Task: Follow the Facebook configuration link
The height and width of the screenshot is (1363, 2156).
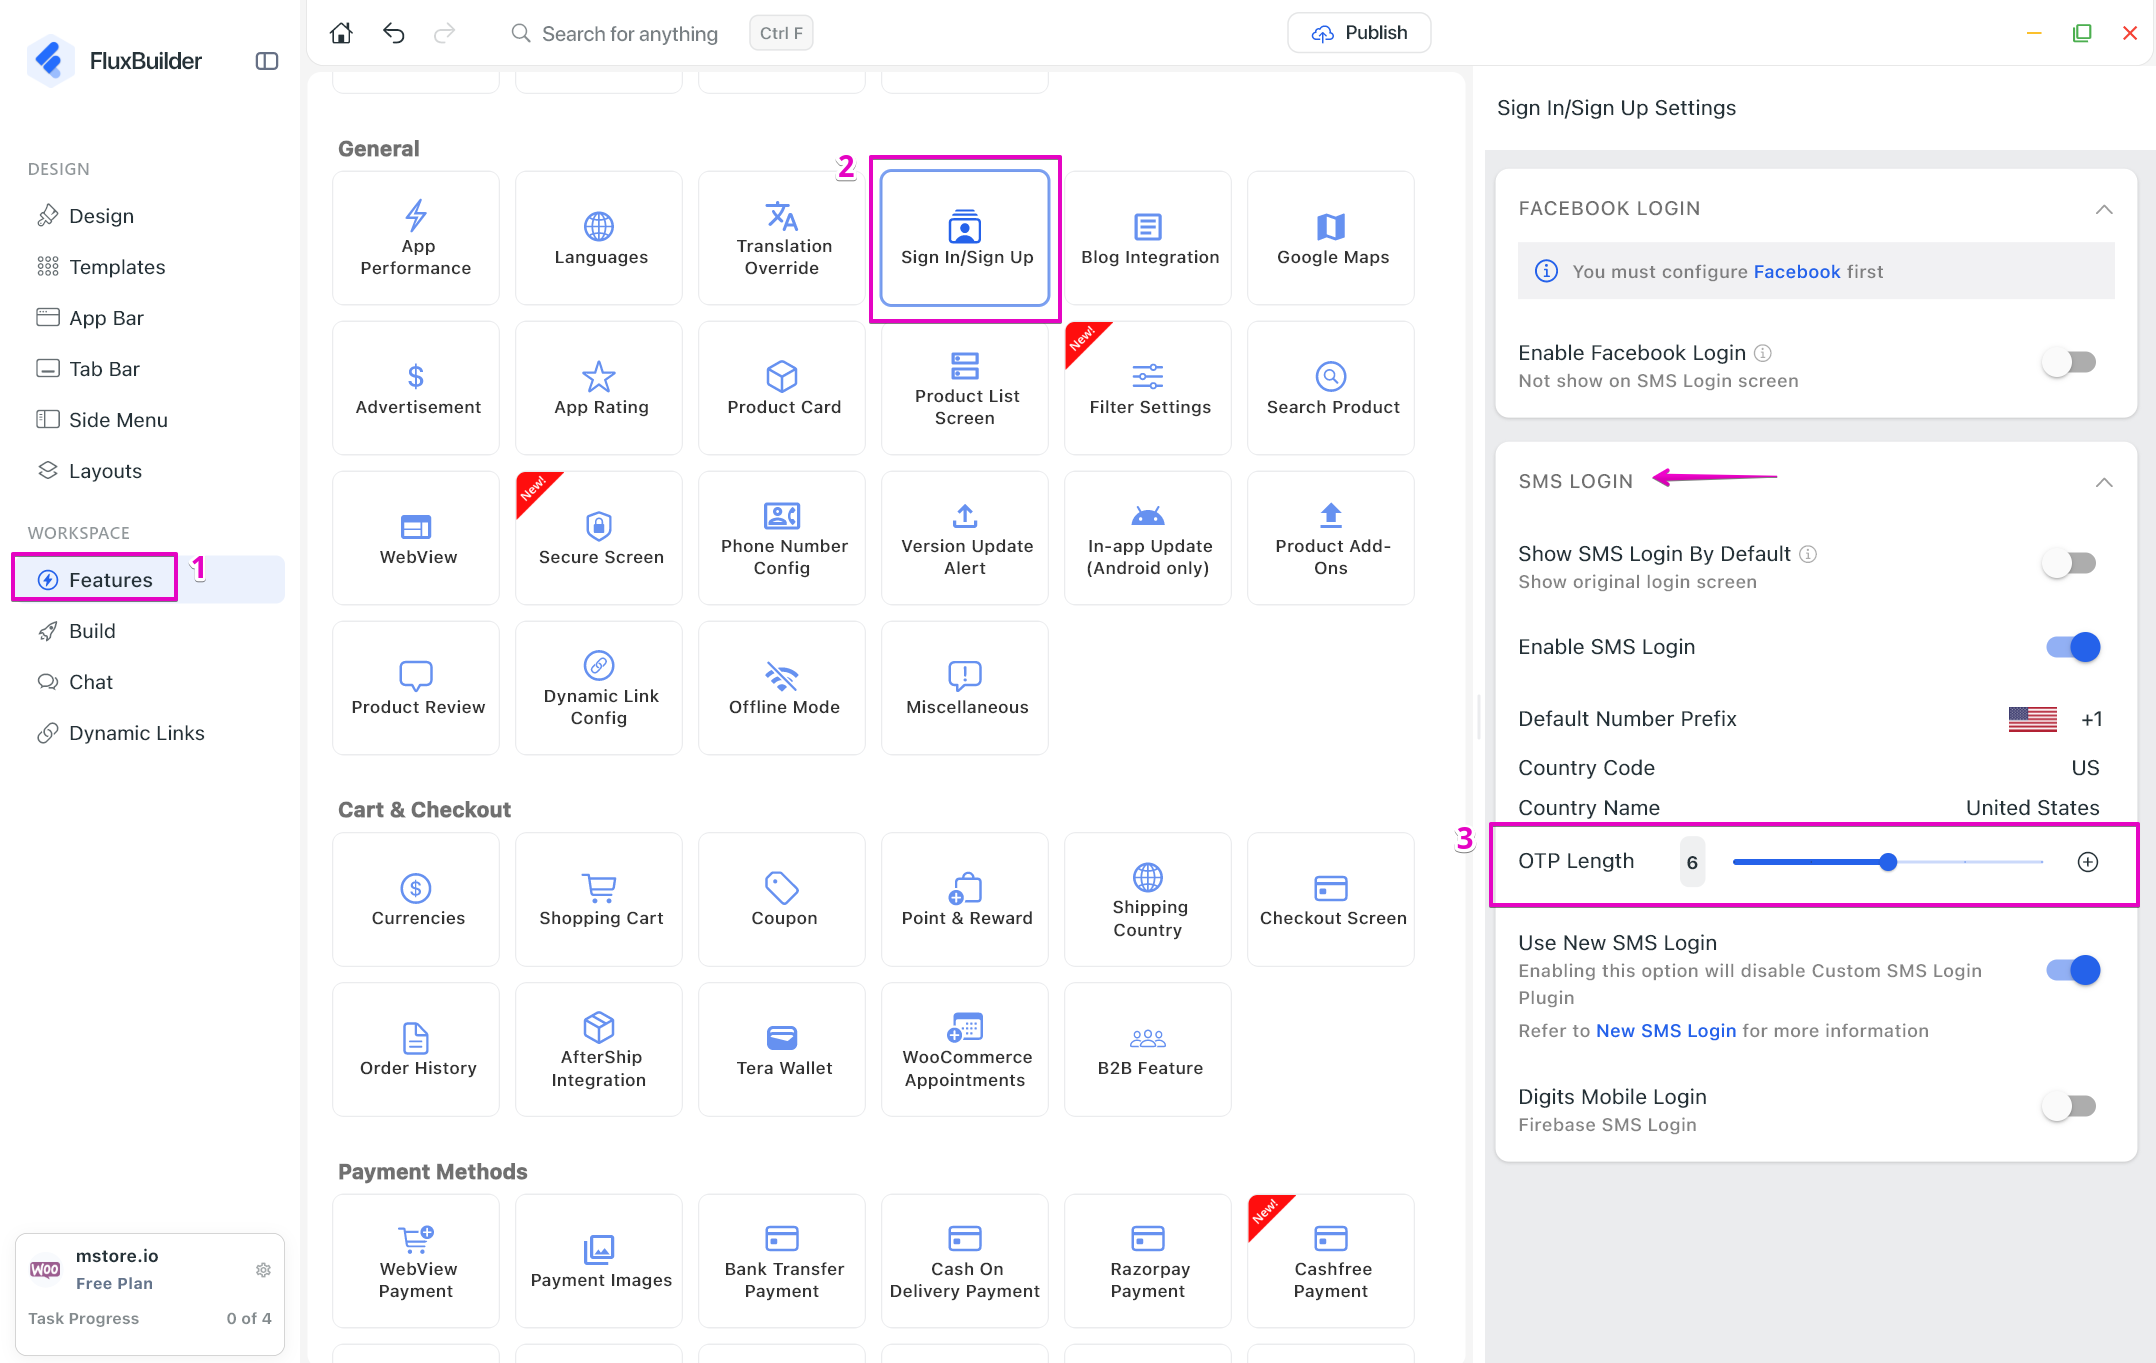Action: tap(1796, 272)
